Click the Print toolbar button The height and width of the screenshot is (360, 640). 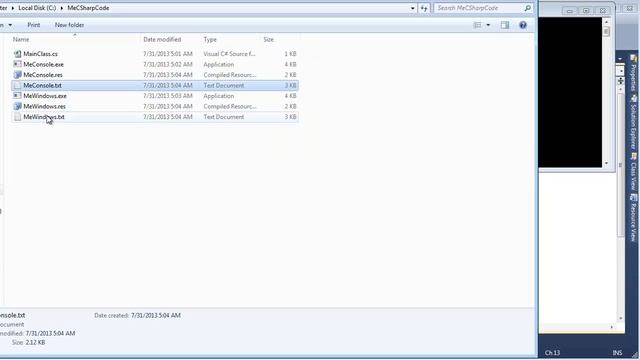click(33, 25)
